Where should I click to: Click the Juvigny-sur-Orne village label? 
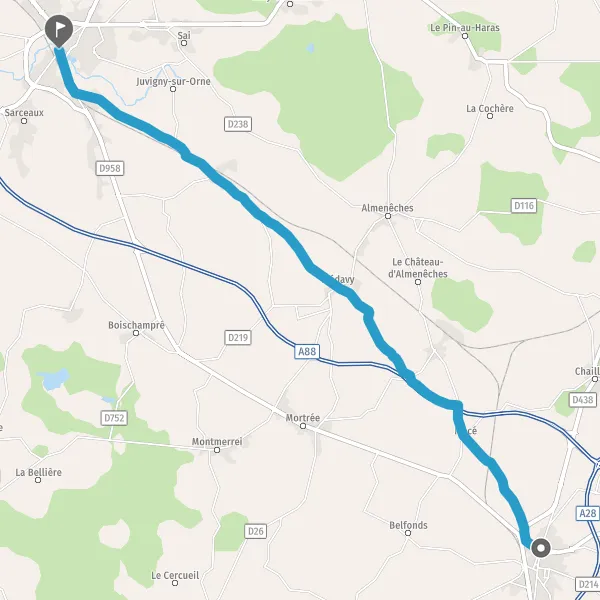pos(173,81)
